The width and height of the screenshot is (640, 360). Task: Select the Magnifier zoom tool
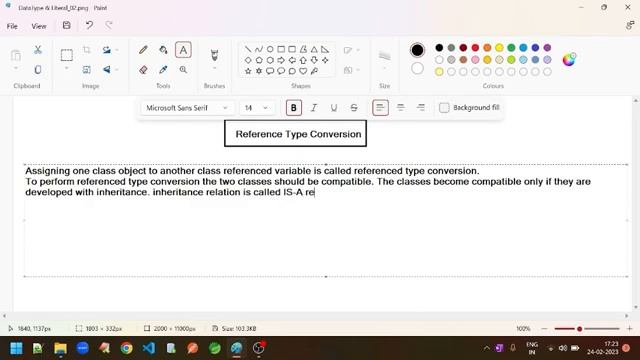[x=183, y=70]
